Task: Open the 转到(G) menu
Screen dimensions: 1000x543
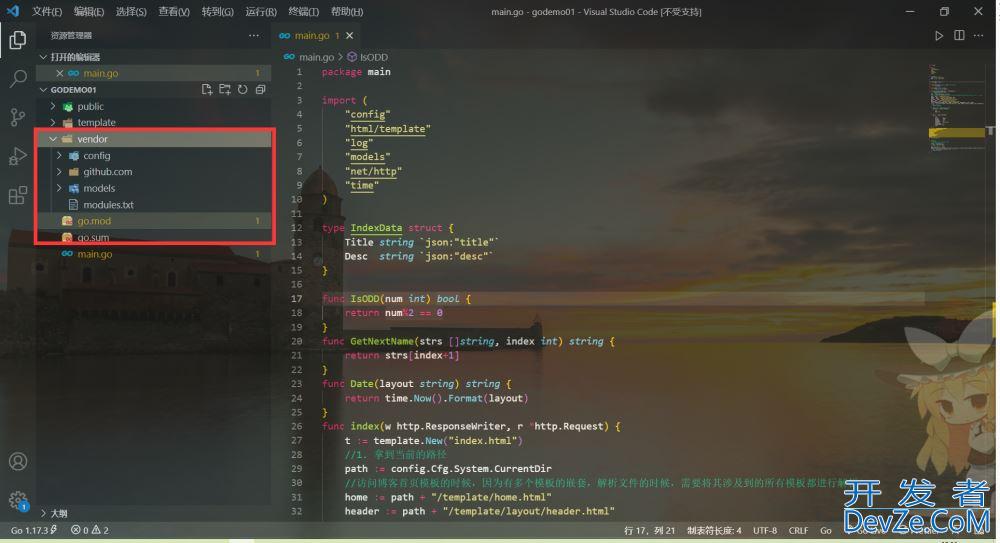Action: click(x=217, y=11)
